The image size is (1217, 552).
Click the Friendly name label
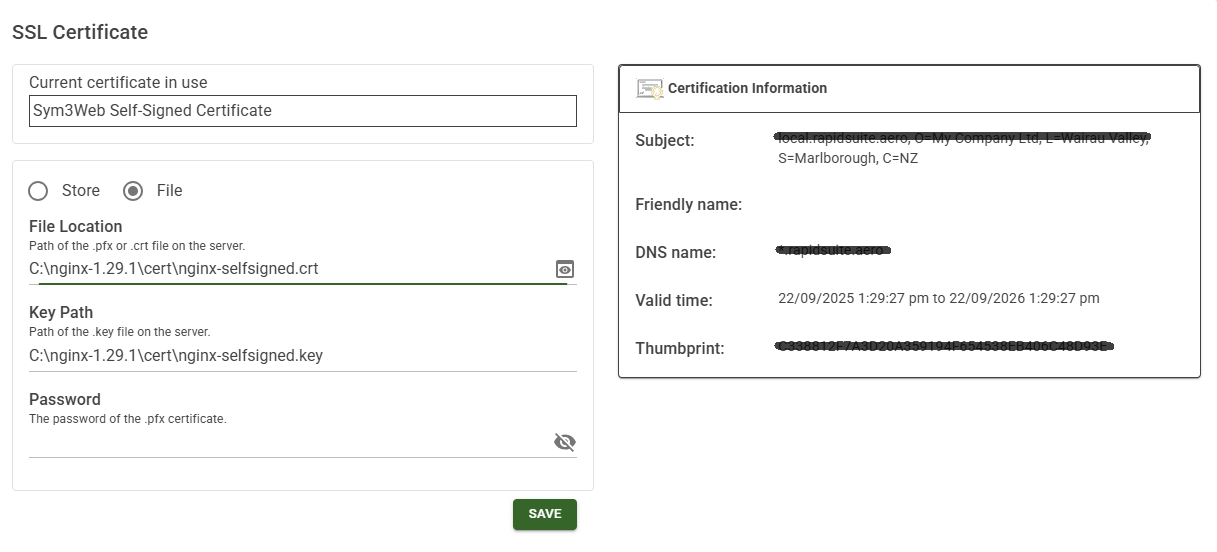point(688,205)
